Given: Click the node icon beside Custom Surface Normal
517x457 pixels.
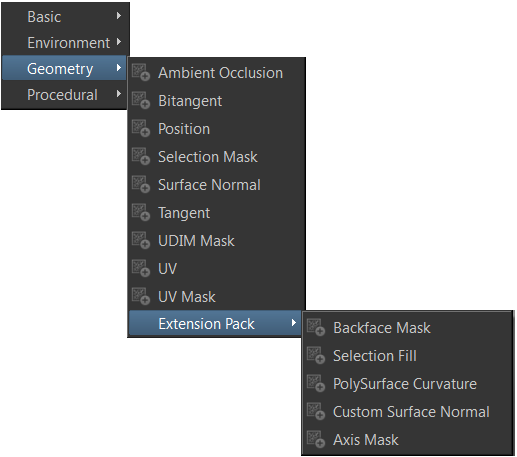Looking at the screenshot, I should (x=316, y=411).
